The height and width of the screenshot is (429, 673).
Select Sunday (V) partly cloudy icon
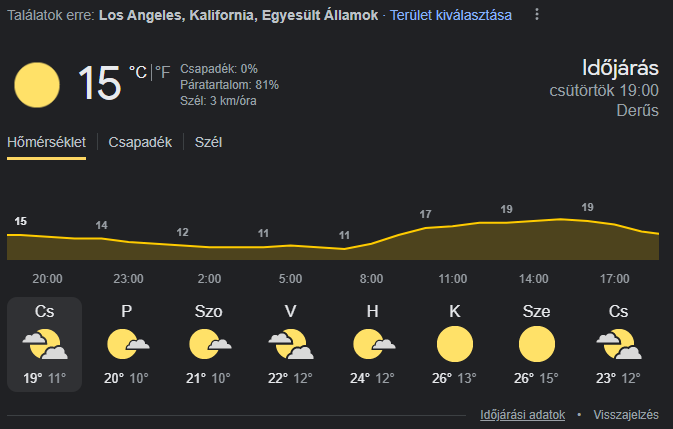coord(290,345)
